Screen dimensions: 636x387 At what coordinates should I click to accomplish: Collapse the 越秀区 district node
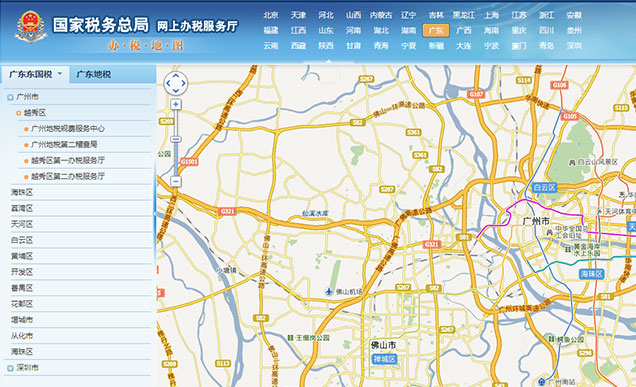[18, 113]
